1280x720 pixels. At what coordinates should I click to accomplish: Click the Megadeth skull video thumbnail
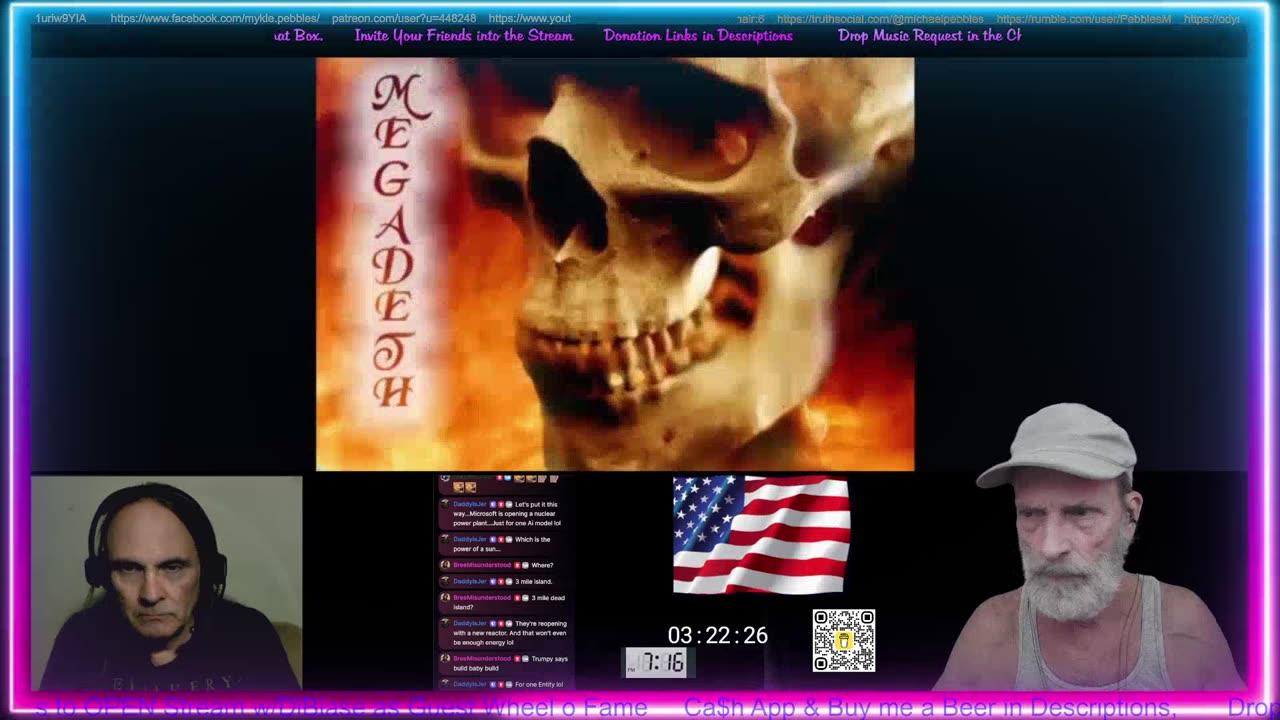click(x=615, y=264)
